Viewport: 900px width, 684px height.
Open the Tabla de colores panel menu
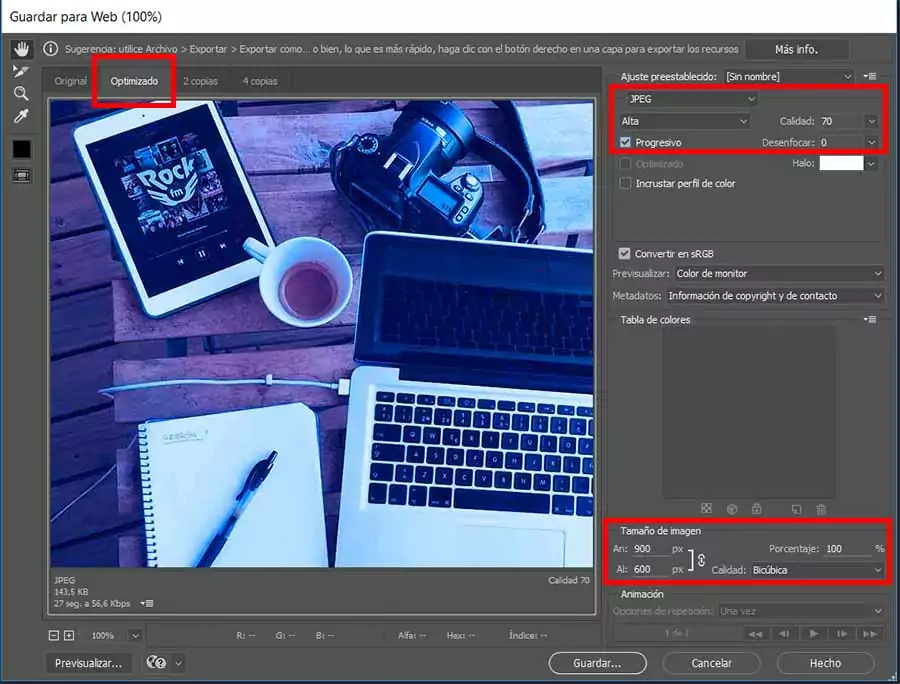tap(871, 320)
